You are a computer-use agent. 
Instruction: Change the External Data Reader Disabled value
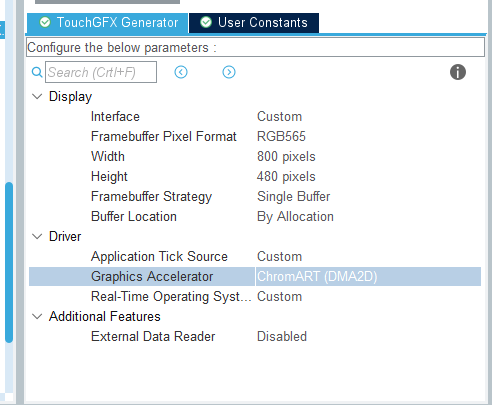[x=282, y=337]
